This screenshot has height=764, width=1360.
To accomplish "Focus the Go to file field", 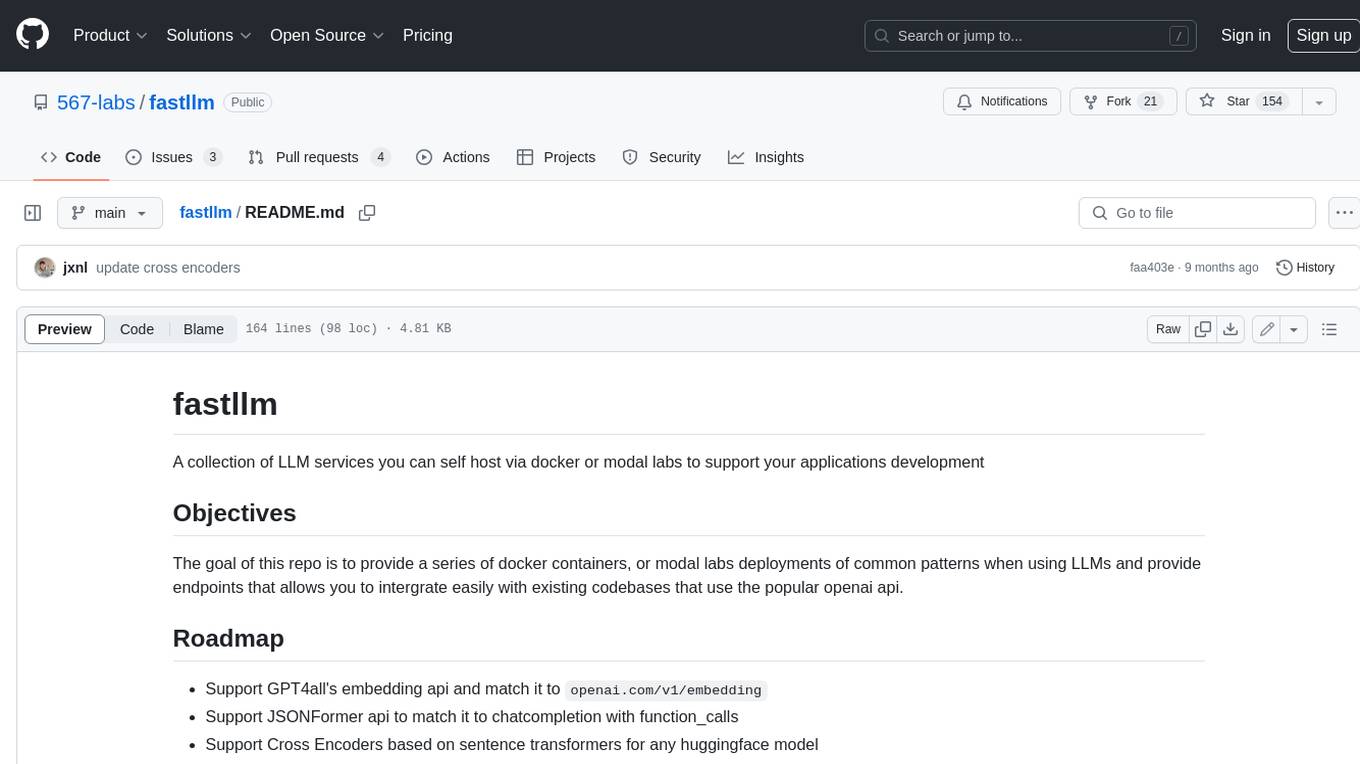I will pyautogui.click(x=1197, y=213).
